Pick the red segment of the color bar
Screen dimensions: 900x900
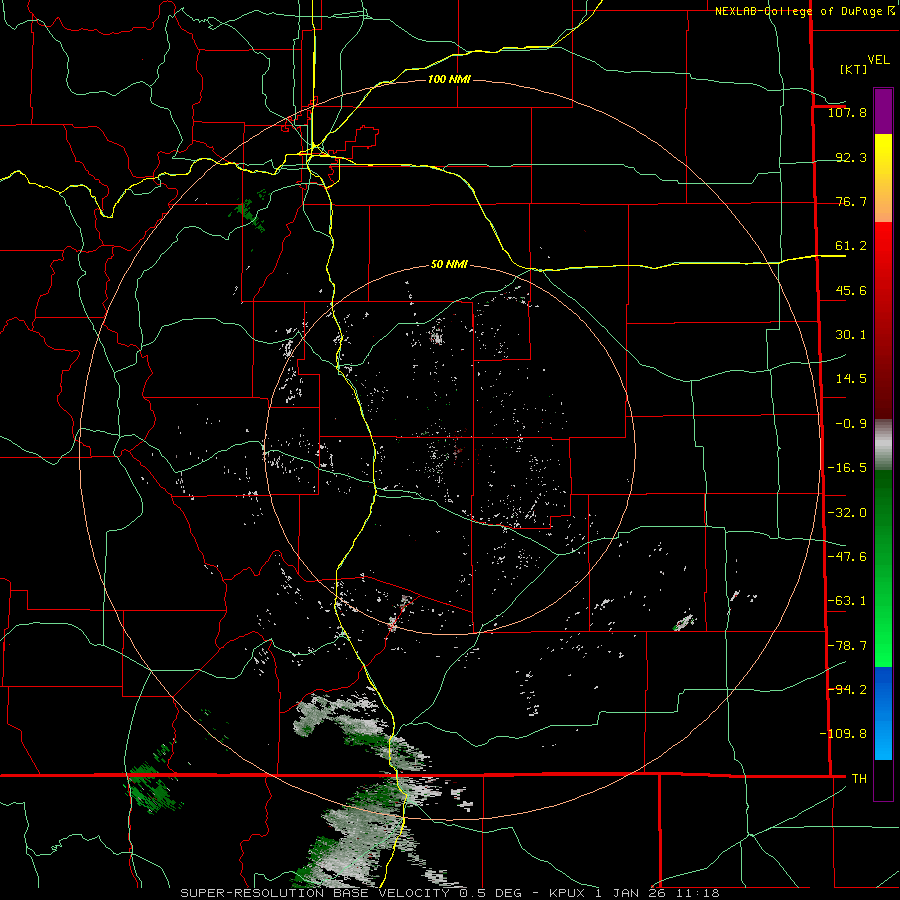point(883,321)
